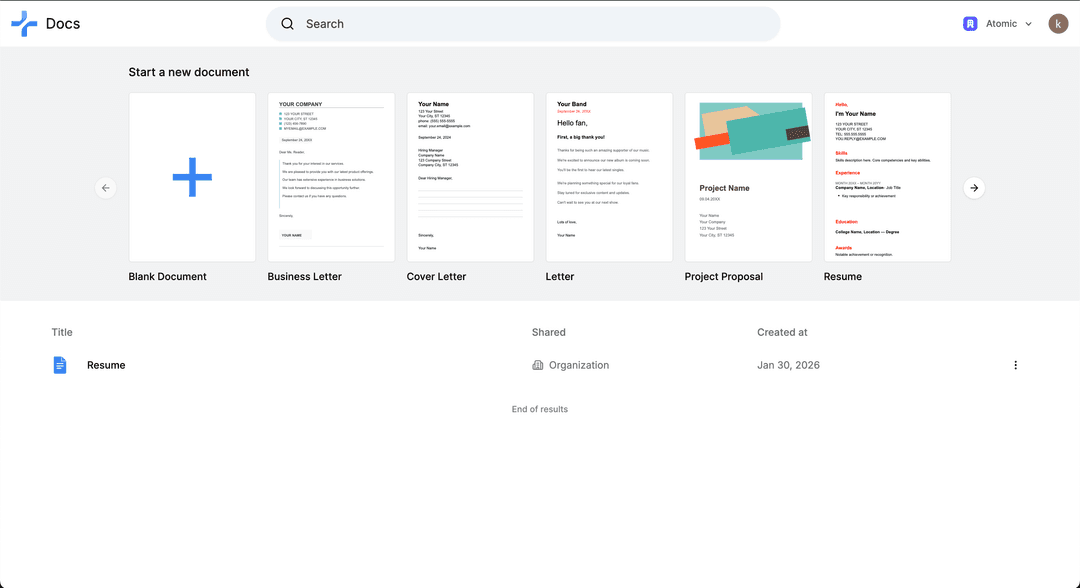This screenshot has height=588, width=1080.
Task: Click the Docs app name text
Action: pyautogui.click(x=63, y=24)
